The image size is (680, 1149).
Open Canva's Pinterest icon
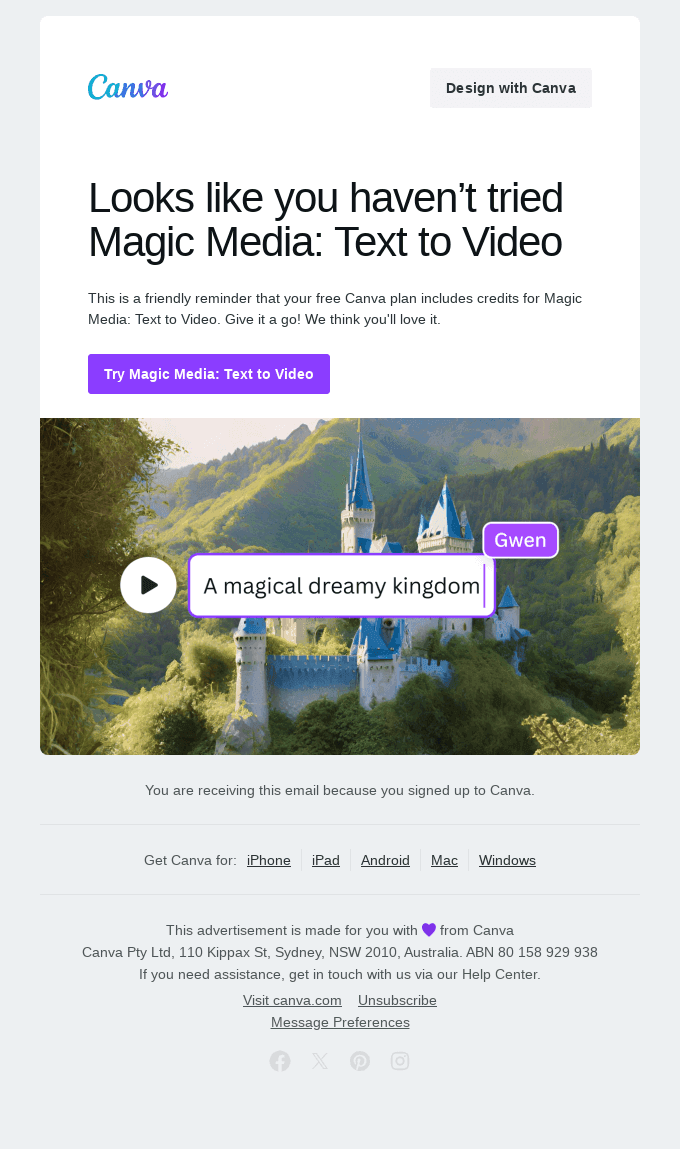click(x=360, y=1061)
